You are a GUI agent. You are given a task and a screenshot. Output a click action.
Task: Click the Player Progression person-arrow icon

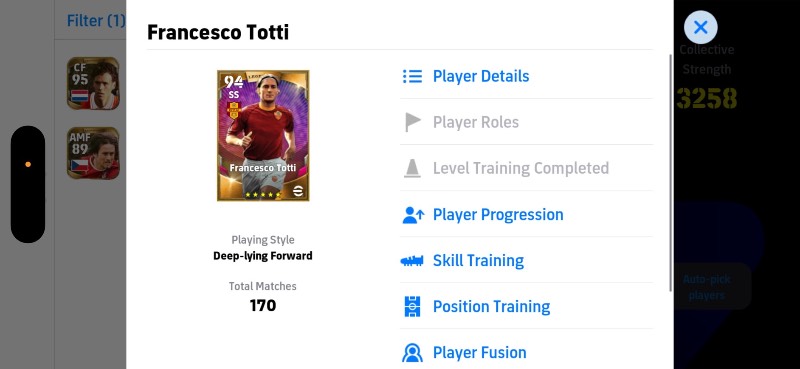(413, 214)
